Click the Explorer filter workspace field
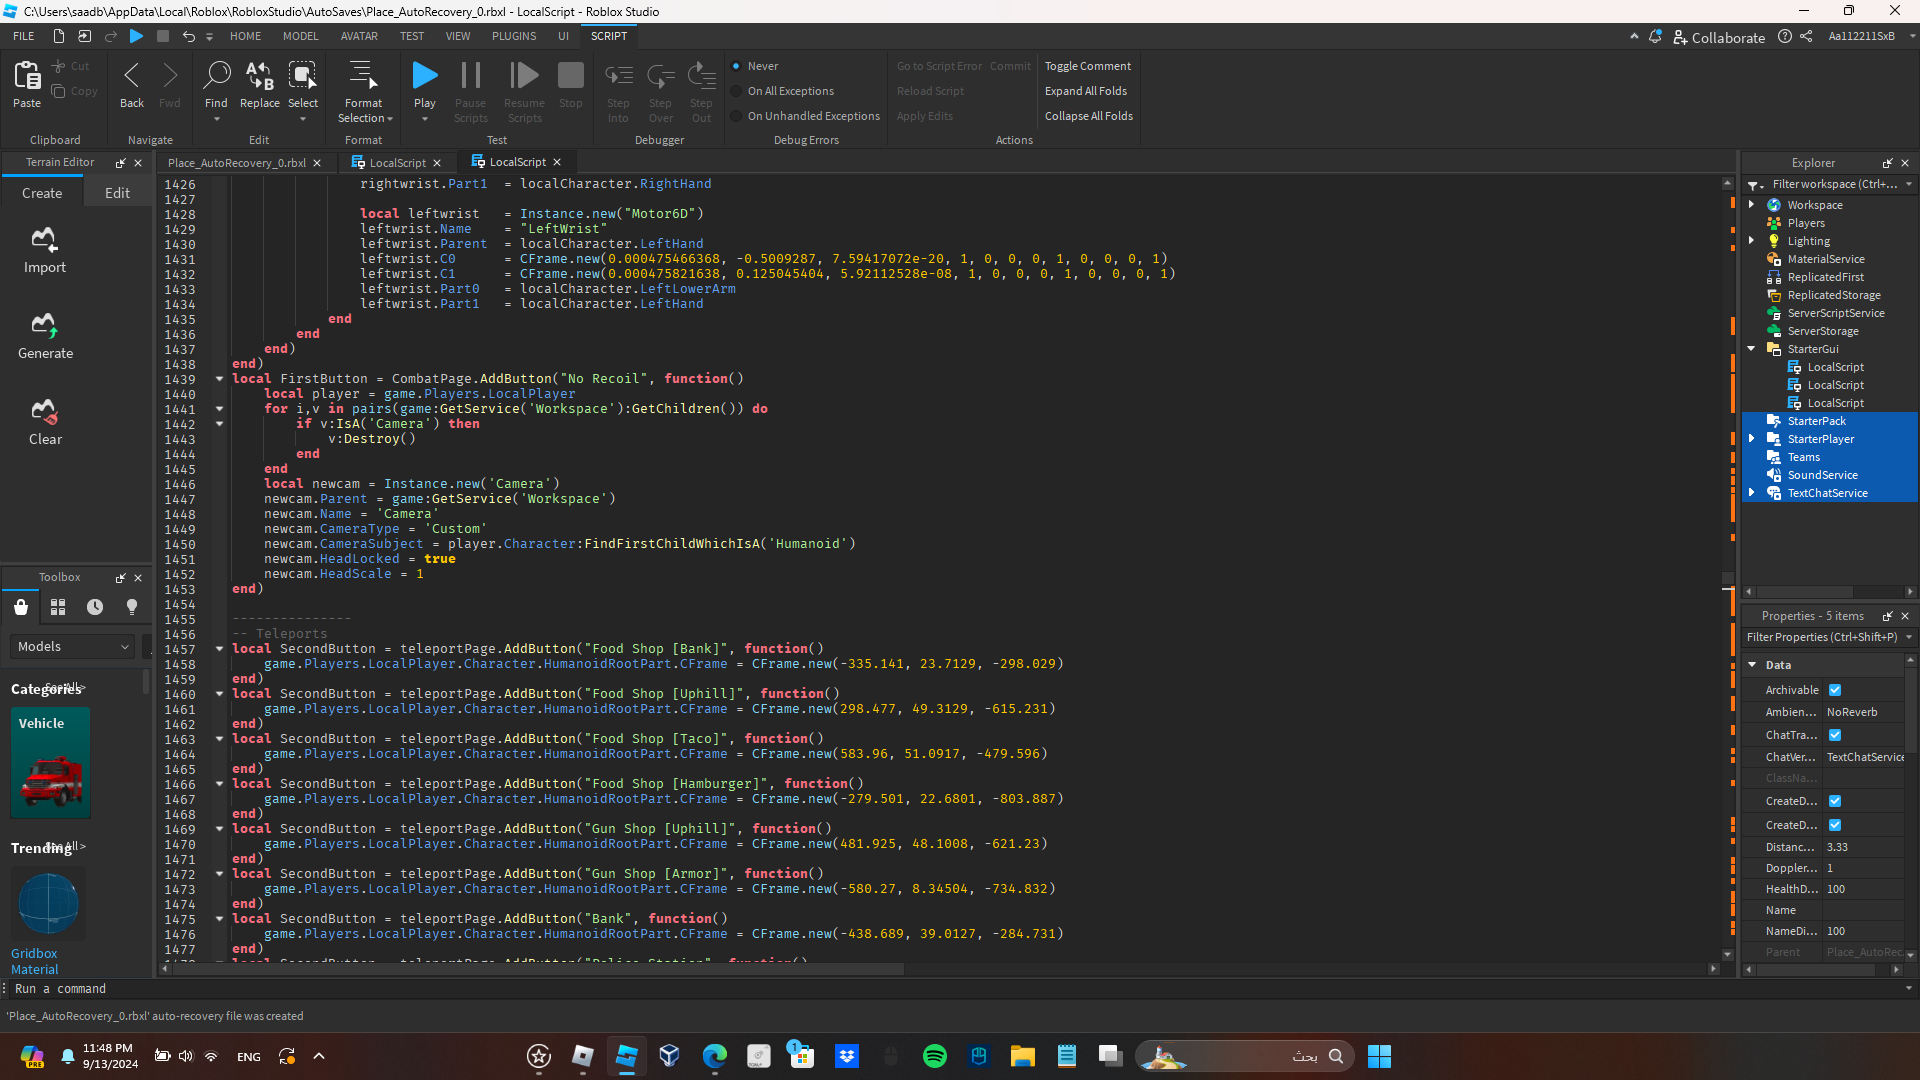This screenshot has width=1920, height=1080. 1834,184
